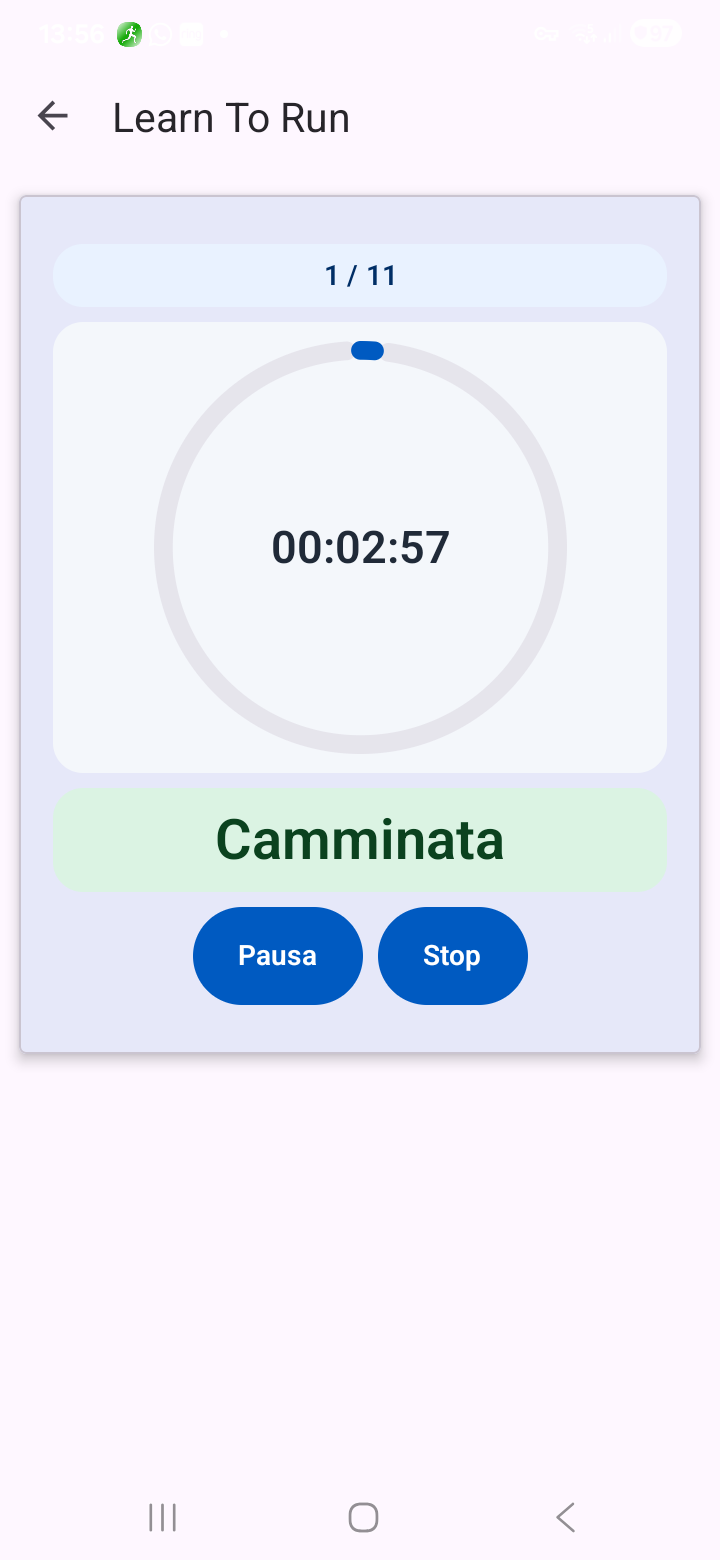Pause the workout with the Pausa button
720x1560 pixels.
click(x=277, y=955)
